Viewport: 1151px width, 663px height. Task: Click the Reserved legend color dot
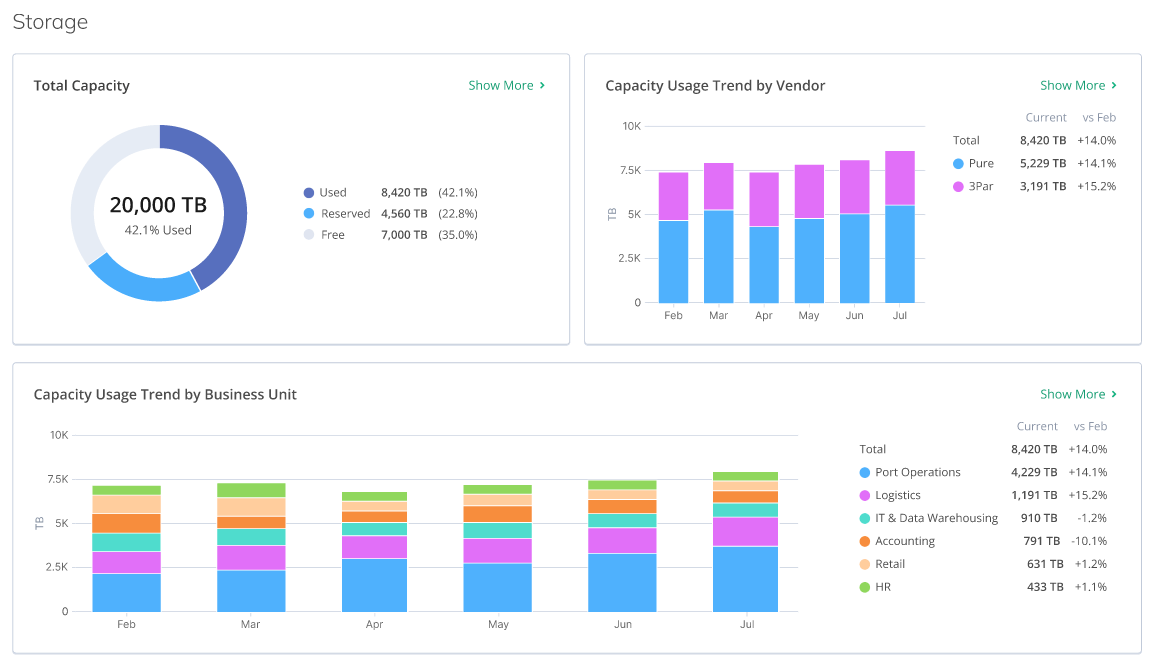coord(309,214)
